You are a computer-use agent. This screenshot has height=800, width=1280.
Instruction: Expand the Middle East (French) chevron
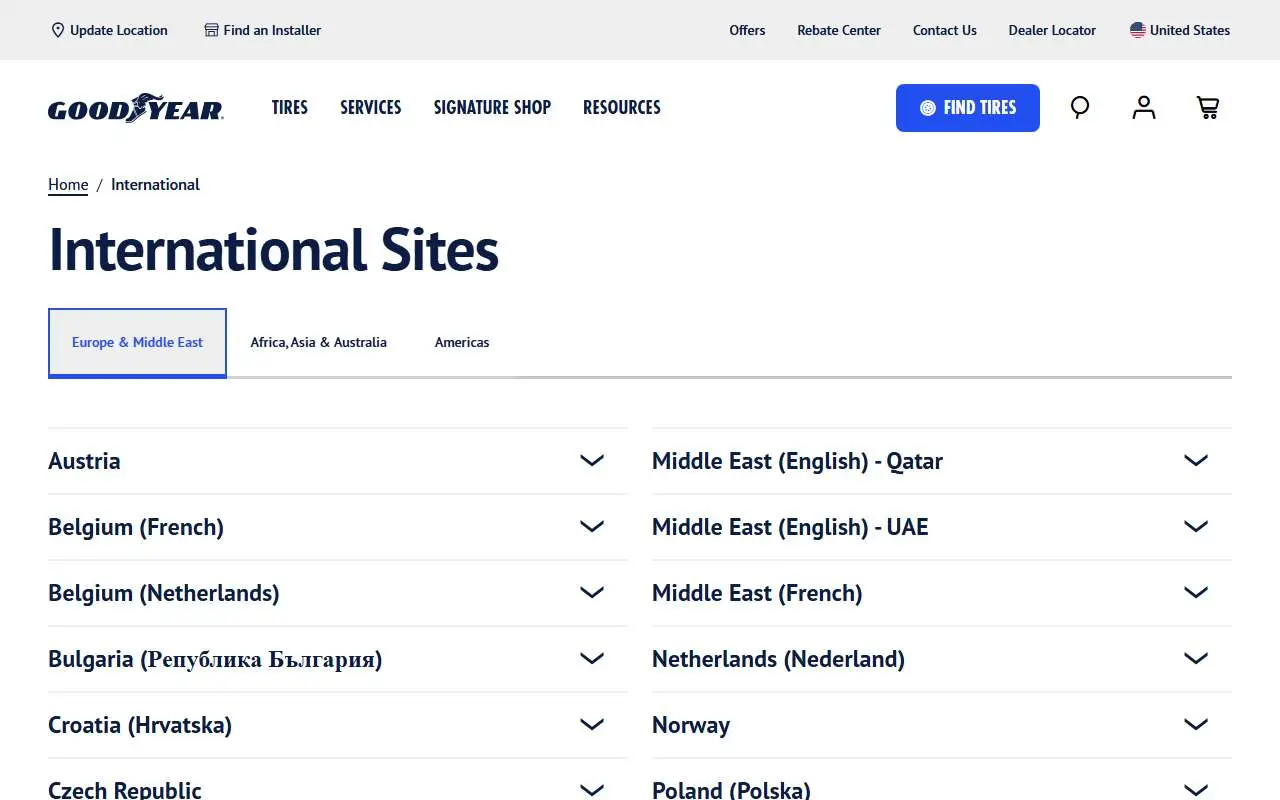[x=1196, y=593]
